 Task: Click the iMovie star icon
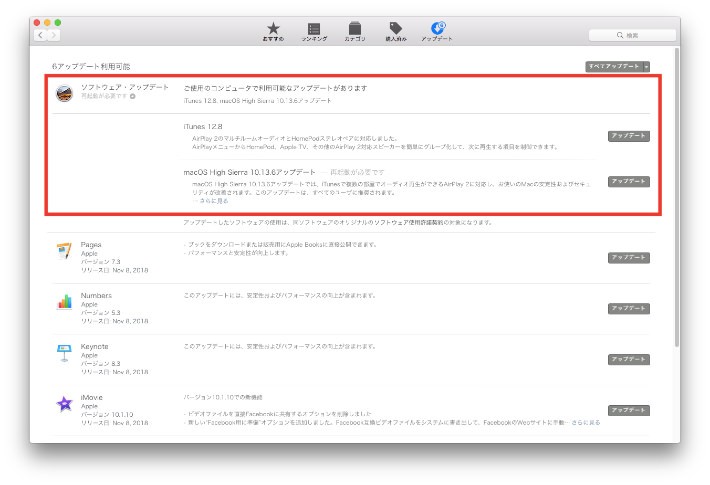coord(64,403)
